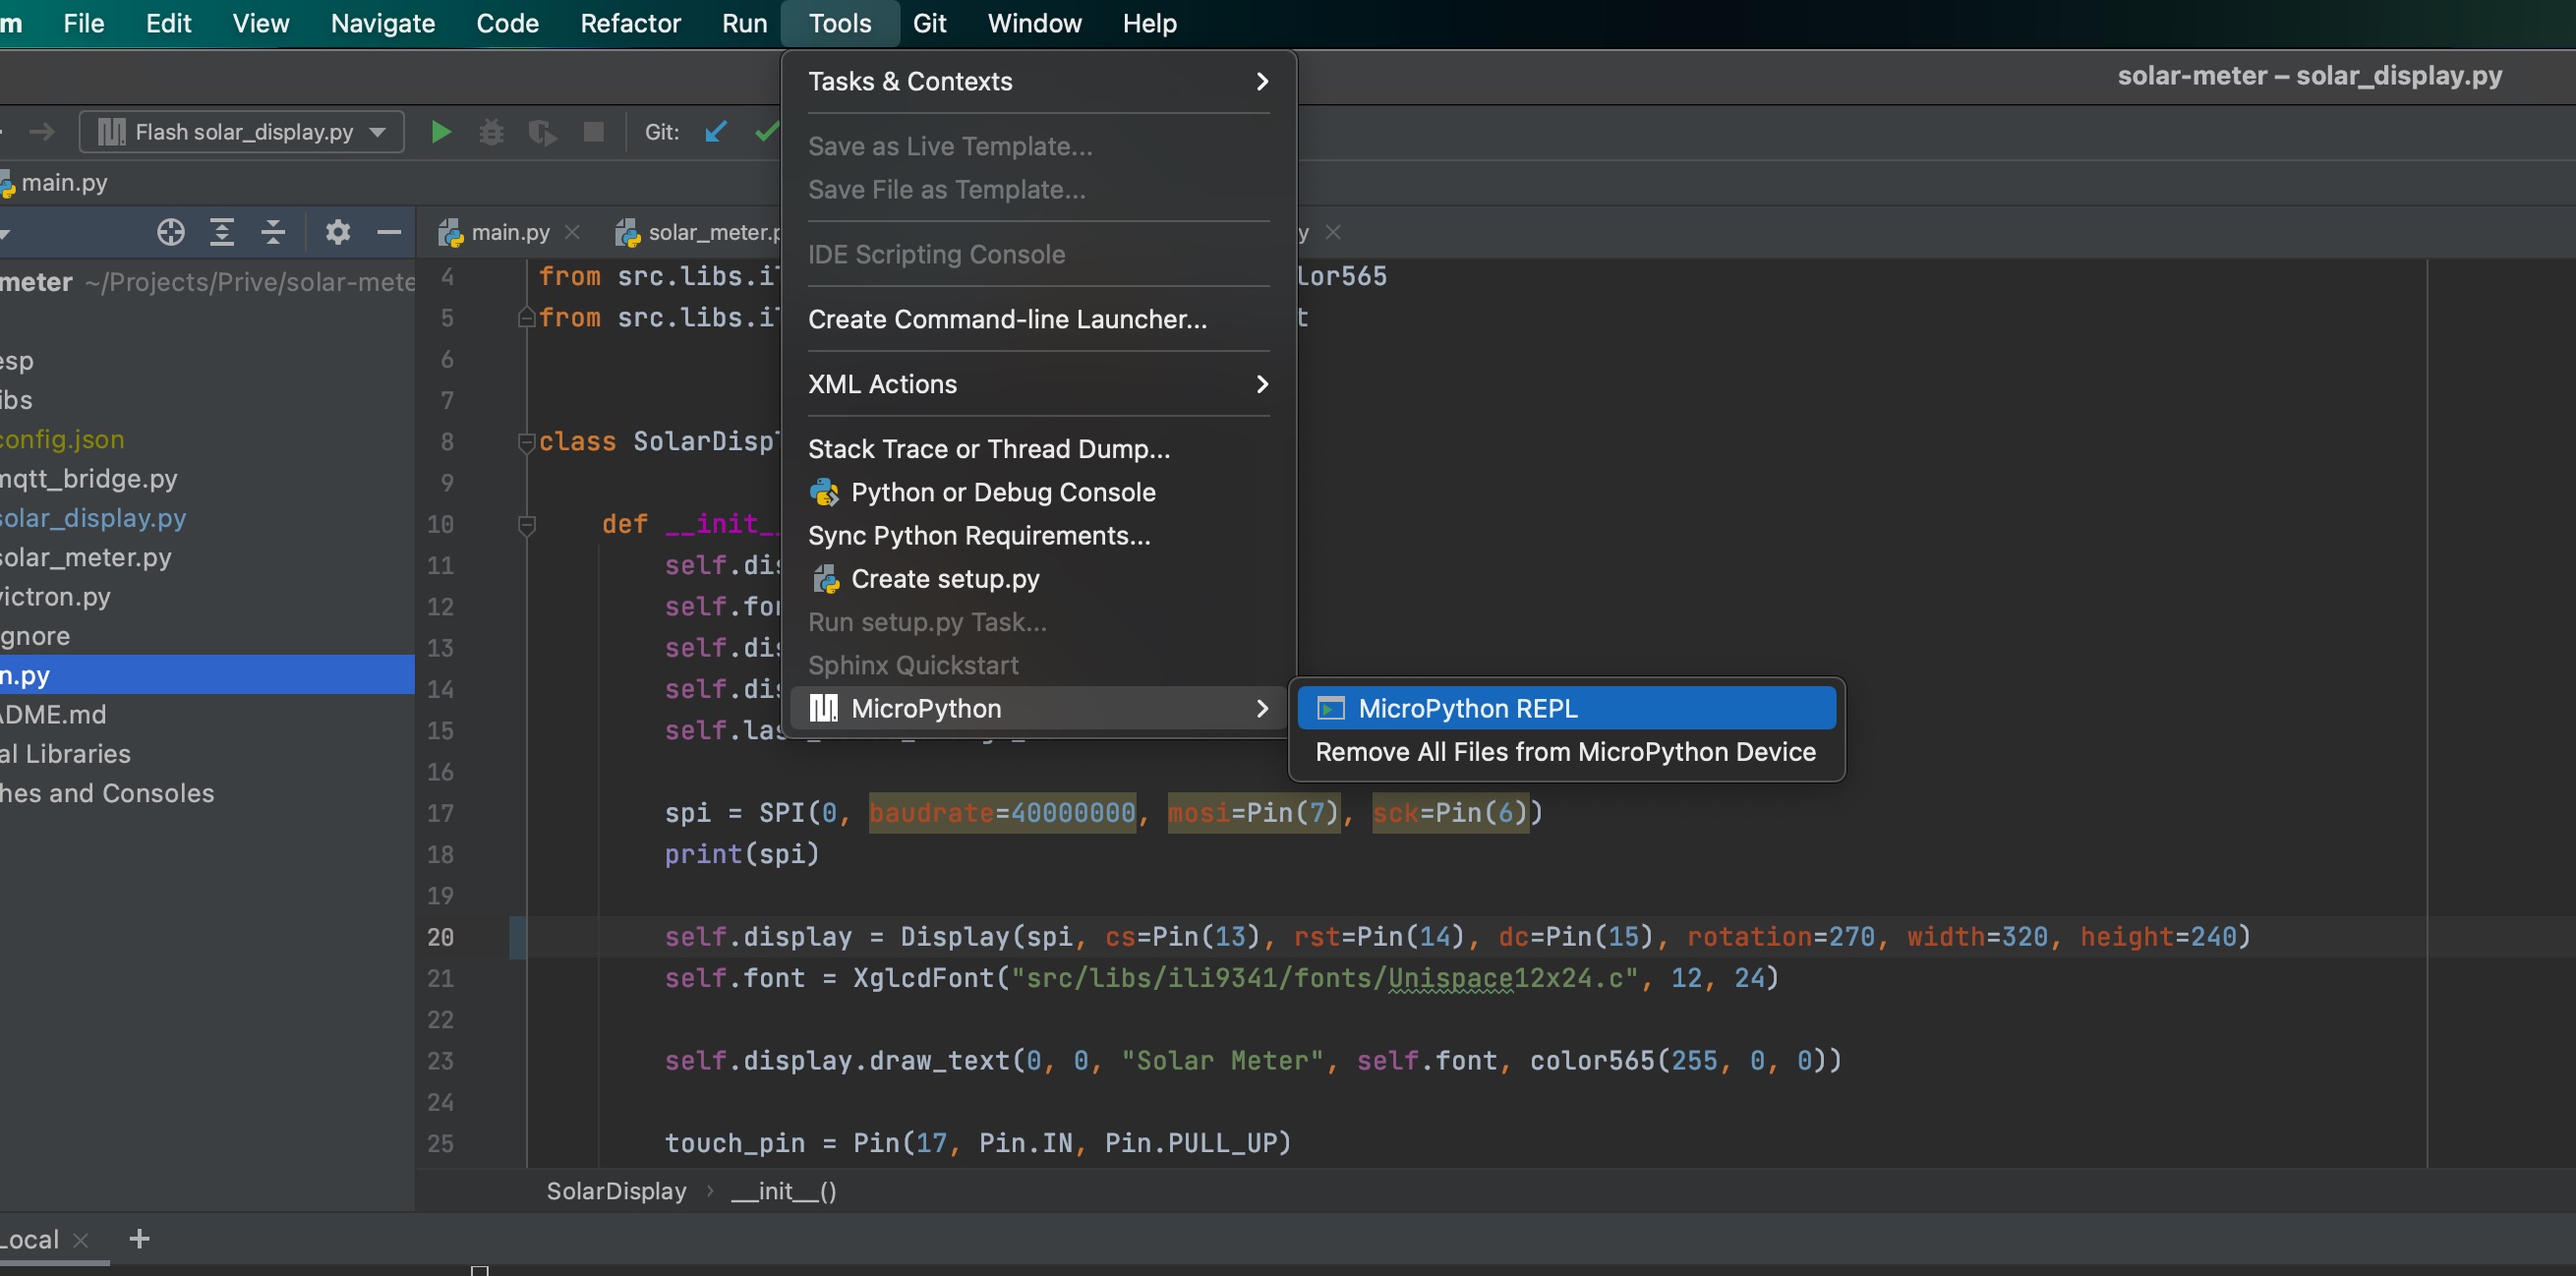Click Select Opened File target icon

point(171,232)
